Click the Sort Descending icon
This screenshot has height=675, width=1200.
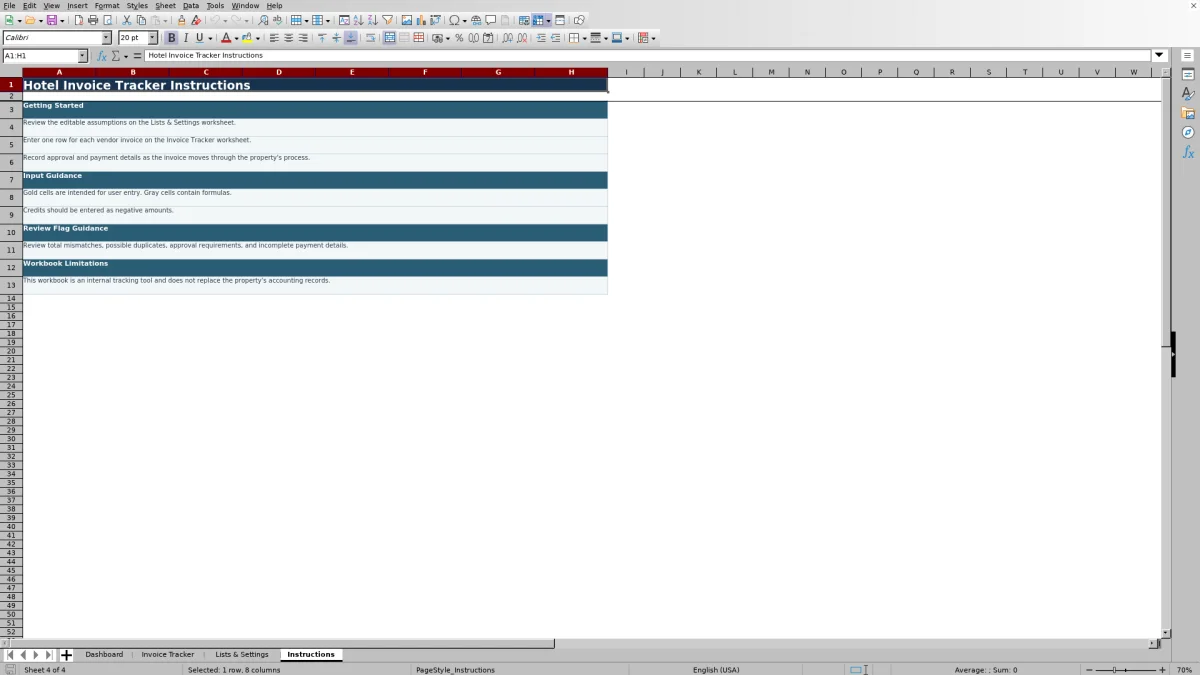(372, 20)
